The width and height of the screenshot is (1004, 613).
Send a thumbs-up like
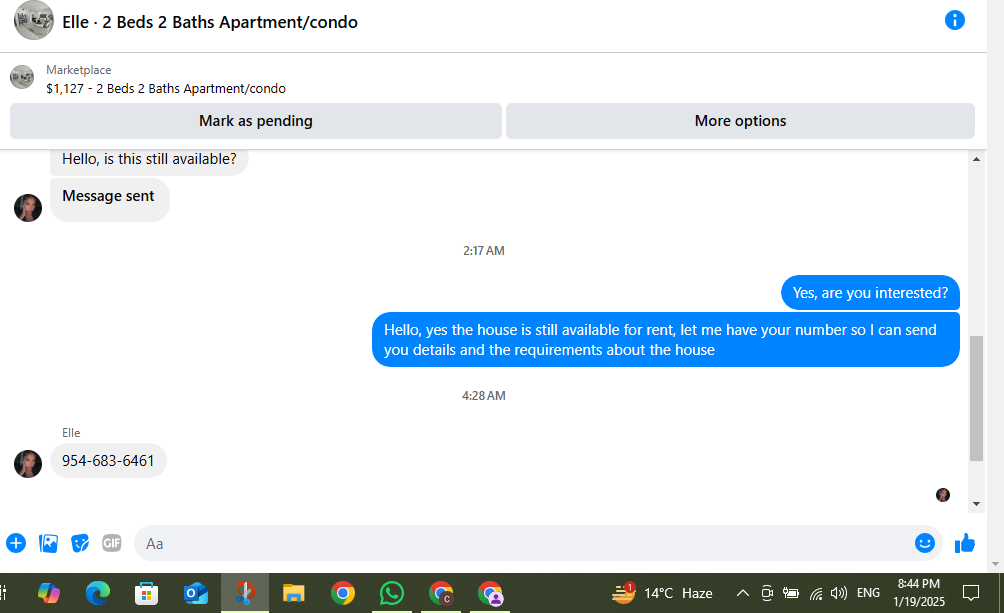(965, 543)
